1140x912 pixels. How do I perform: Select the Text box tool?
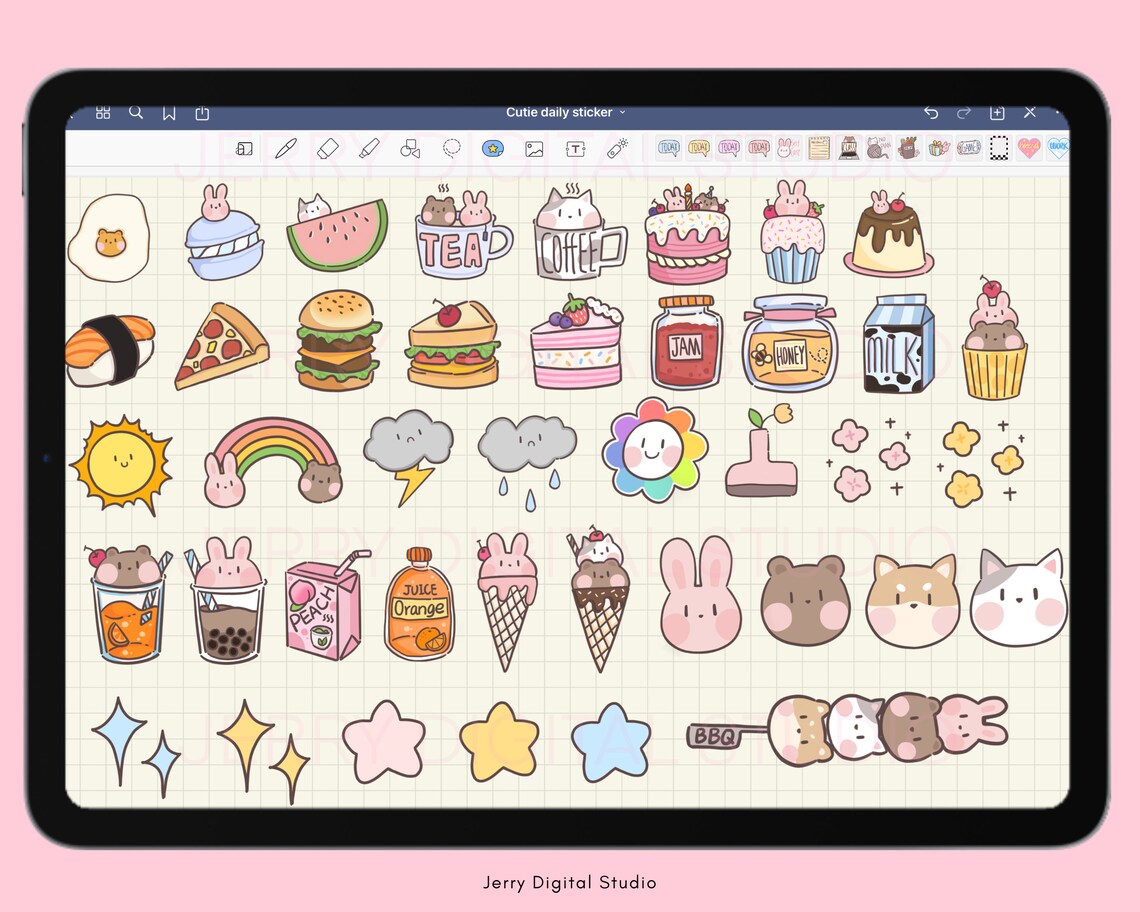(575, 149)
